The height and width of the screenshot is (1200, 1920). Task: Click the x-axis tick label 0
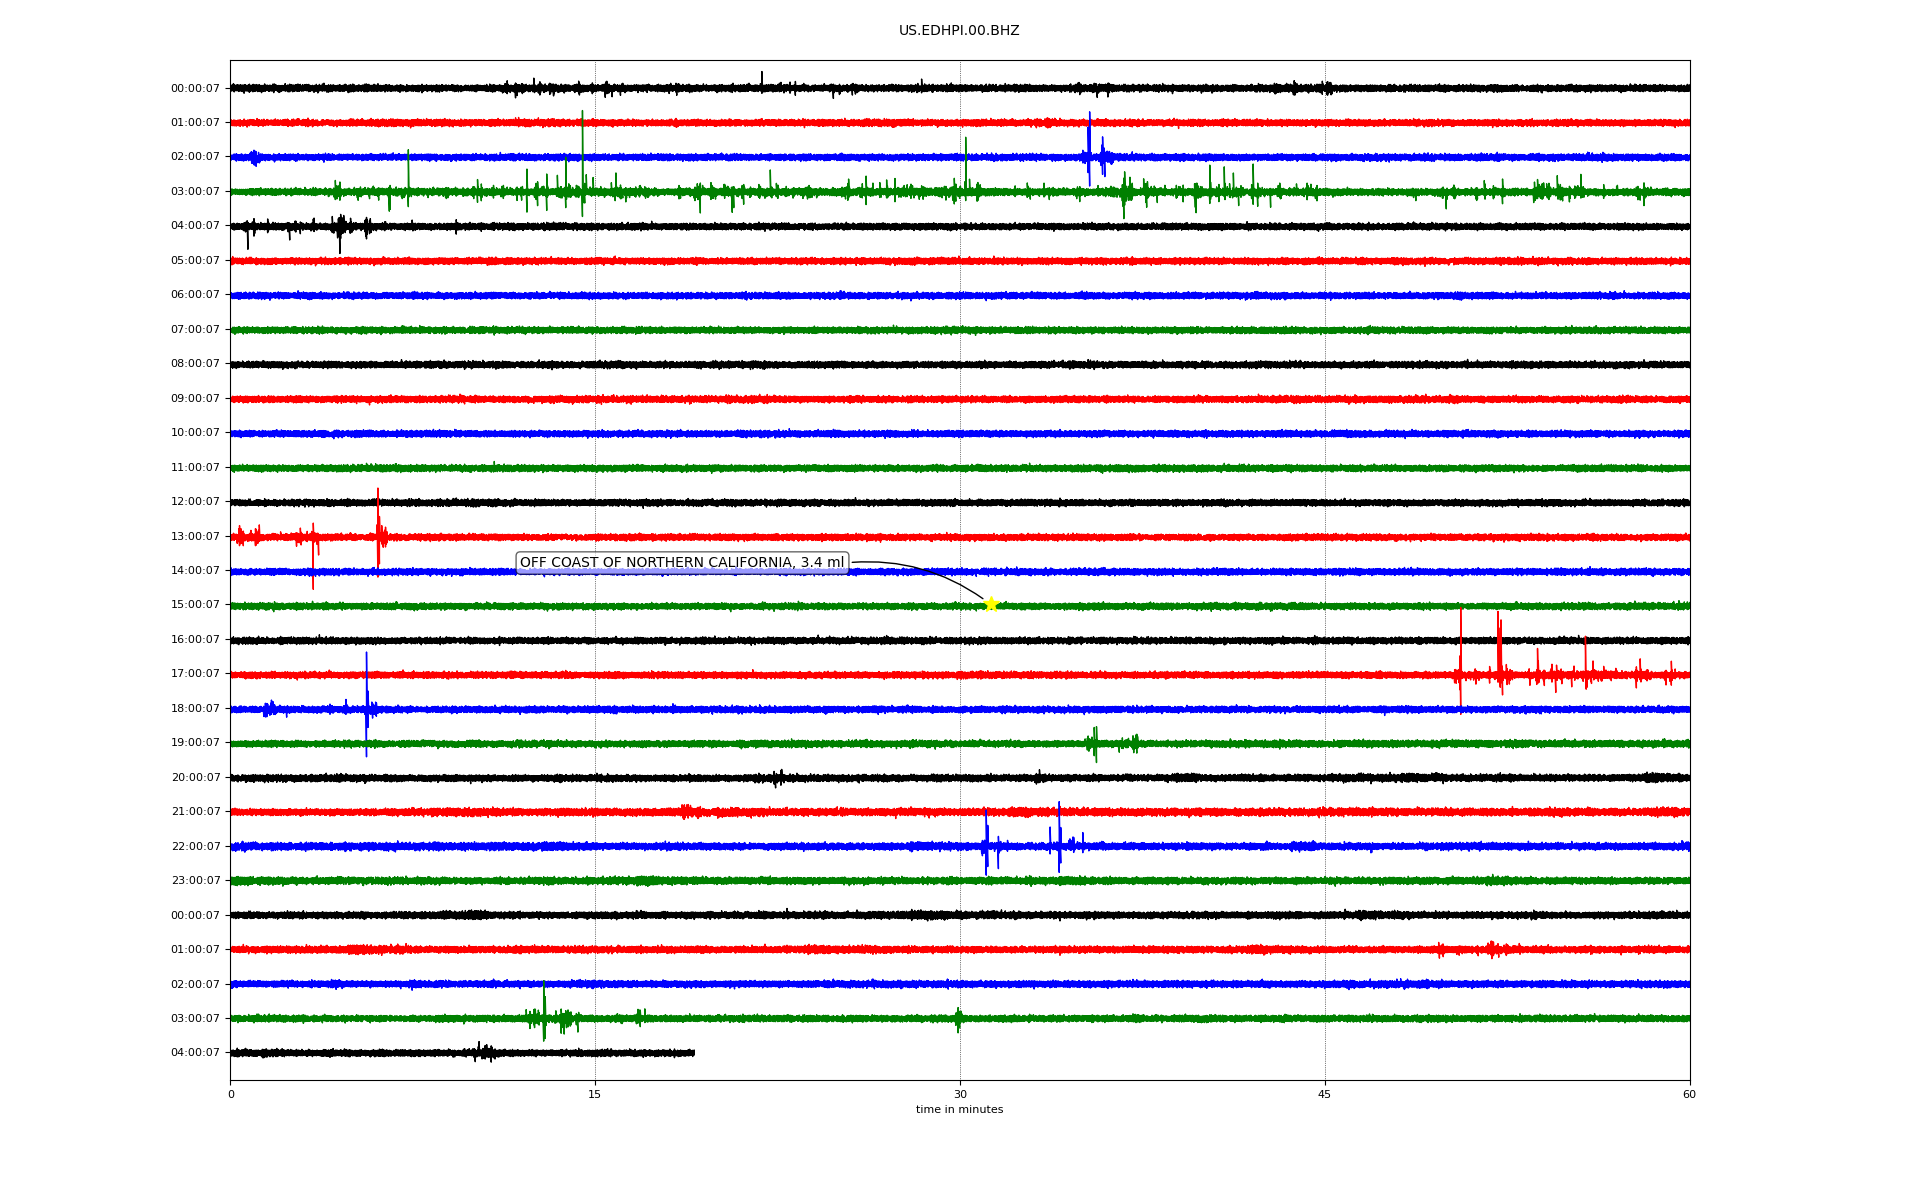point(231,1095)
